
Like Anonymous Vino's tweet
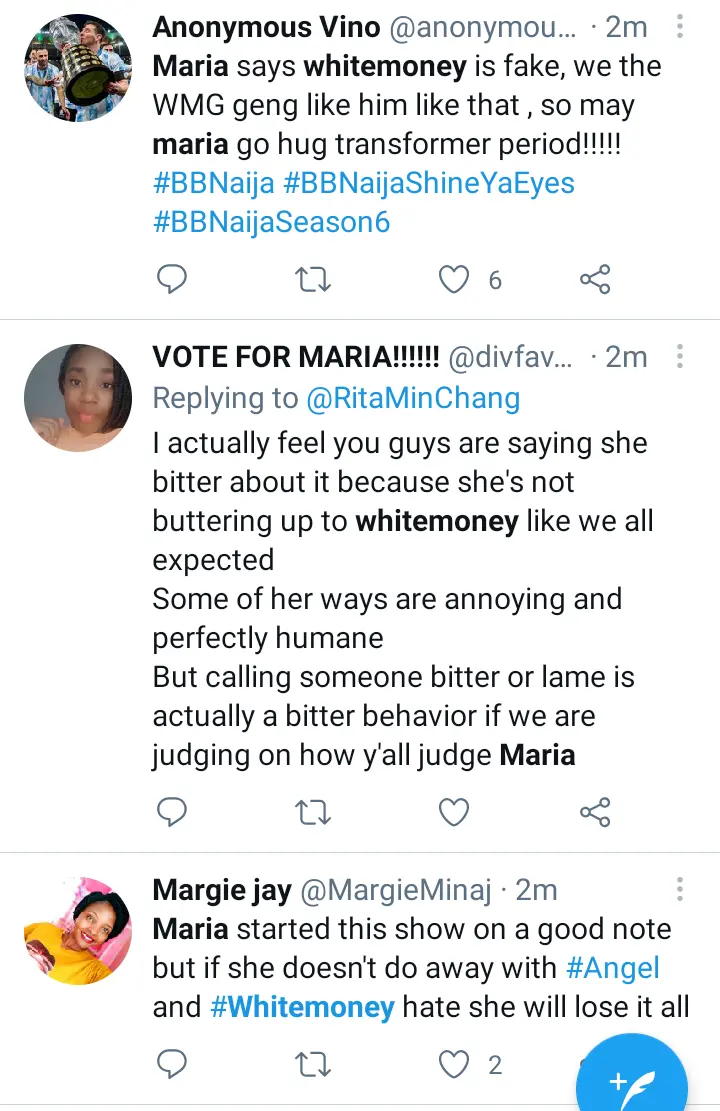pyautogui.click(x=455, y=280)
